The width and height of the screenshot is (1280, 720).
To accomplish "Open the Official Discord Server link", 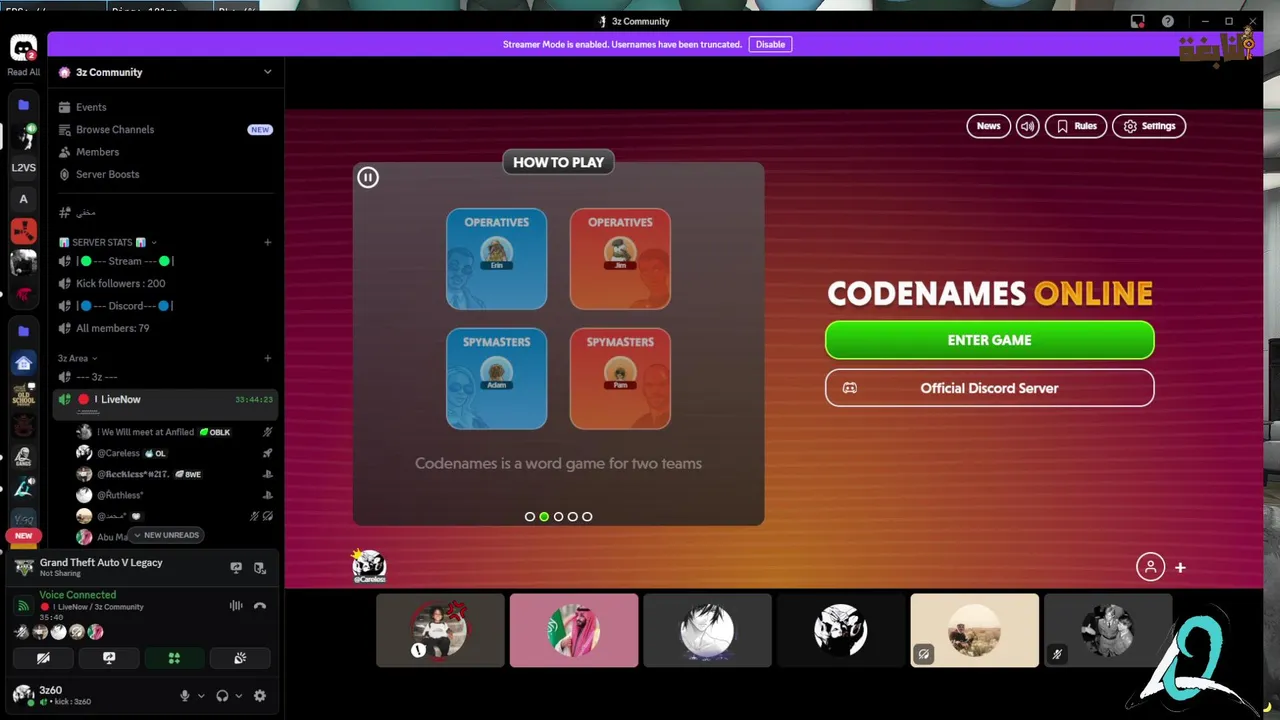I will pos(990,388).
